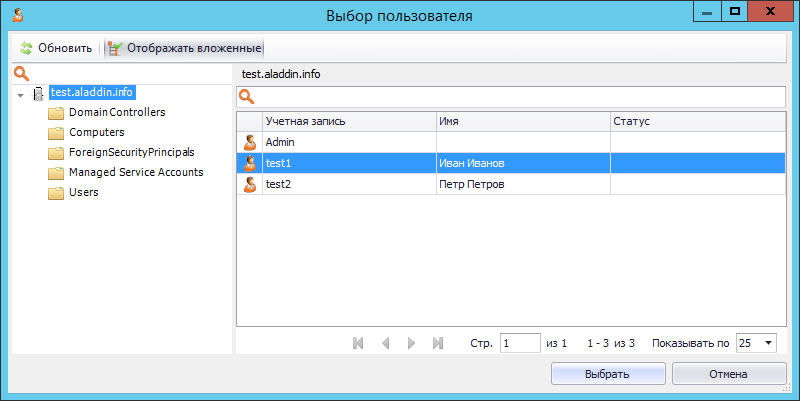Maximize the Выбор пользователя window
Image resolution: width=800 pixels, height=401 pixels.
[735, 11]
